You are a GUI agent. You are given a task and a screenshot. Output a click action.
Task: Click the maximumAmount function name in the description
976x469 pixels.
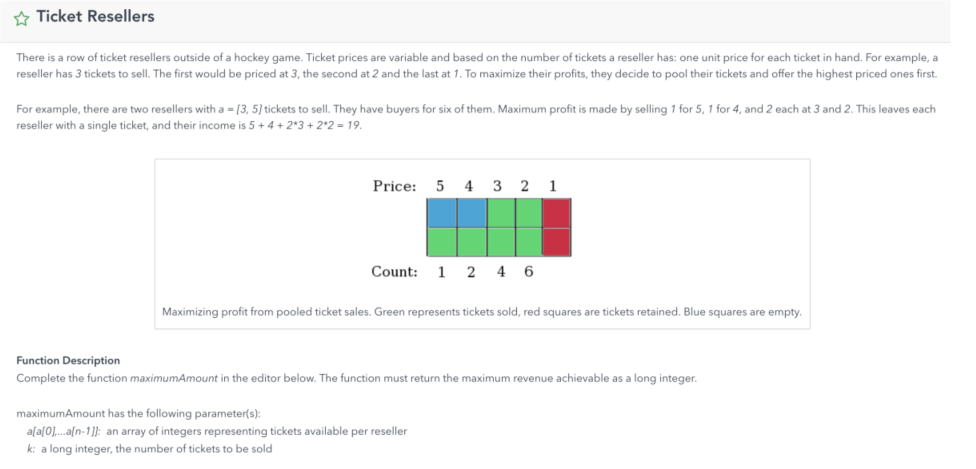pos(174,378)
